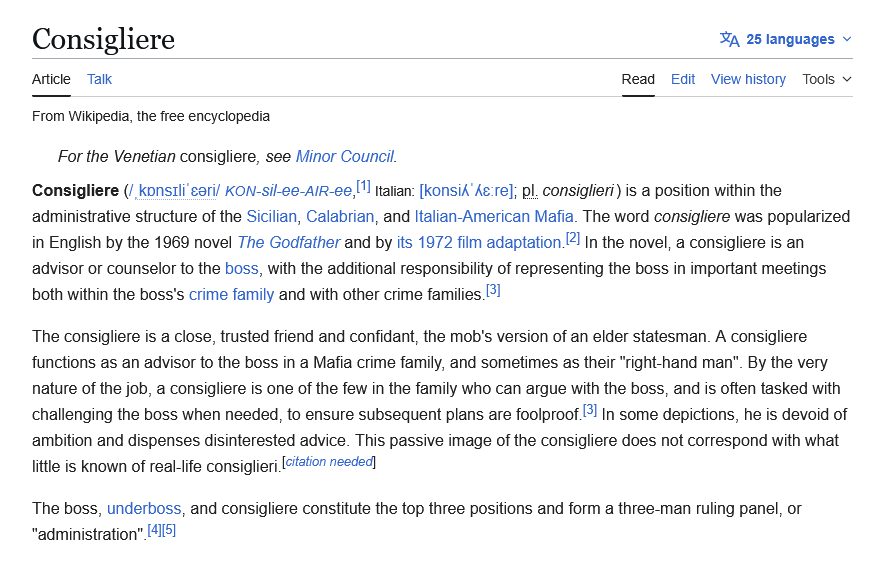892x572 pixels.
Task: Open The Godfather novel link
Action: pyautogui.click(x=288, y=242)
